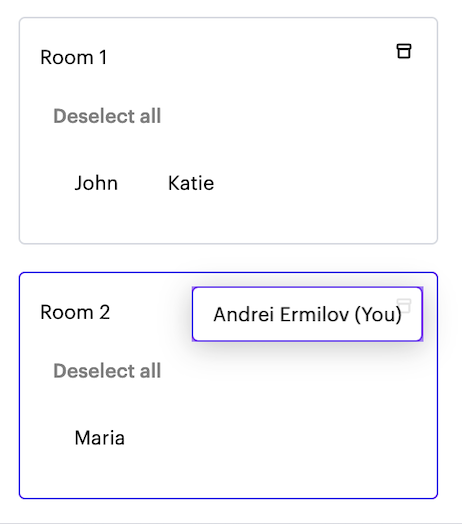
Task: Open the Room 2 archive icon behind the chip
Action: pyautogui.click(x=403, y=306)
